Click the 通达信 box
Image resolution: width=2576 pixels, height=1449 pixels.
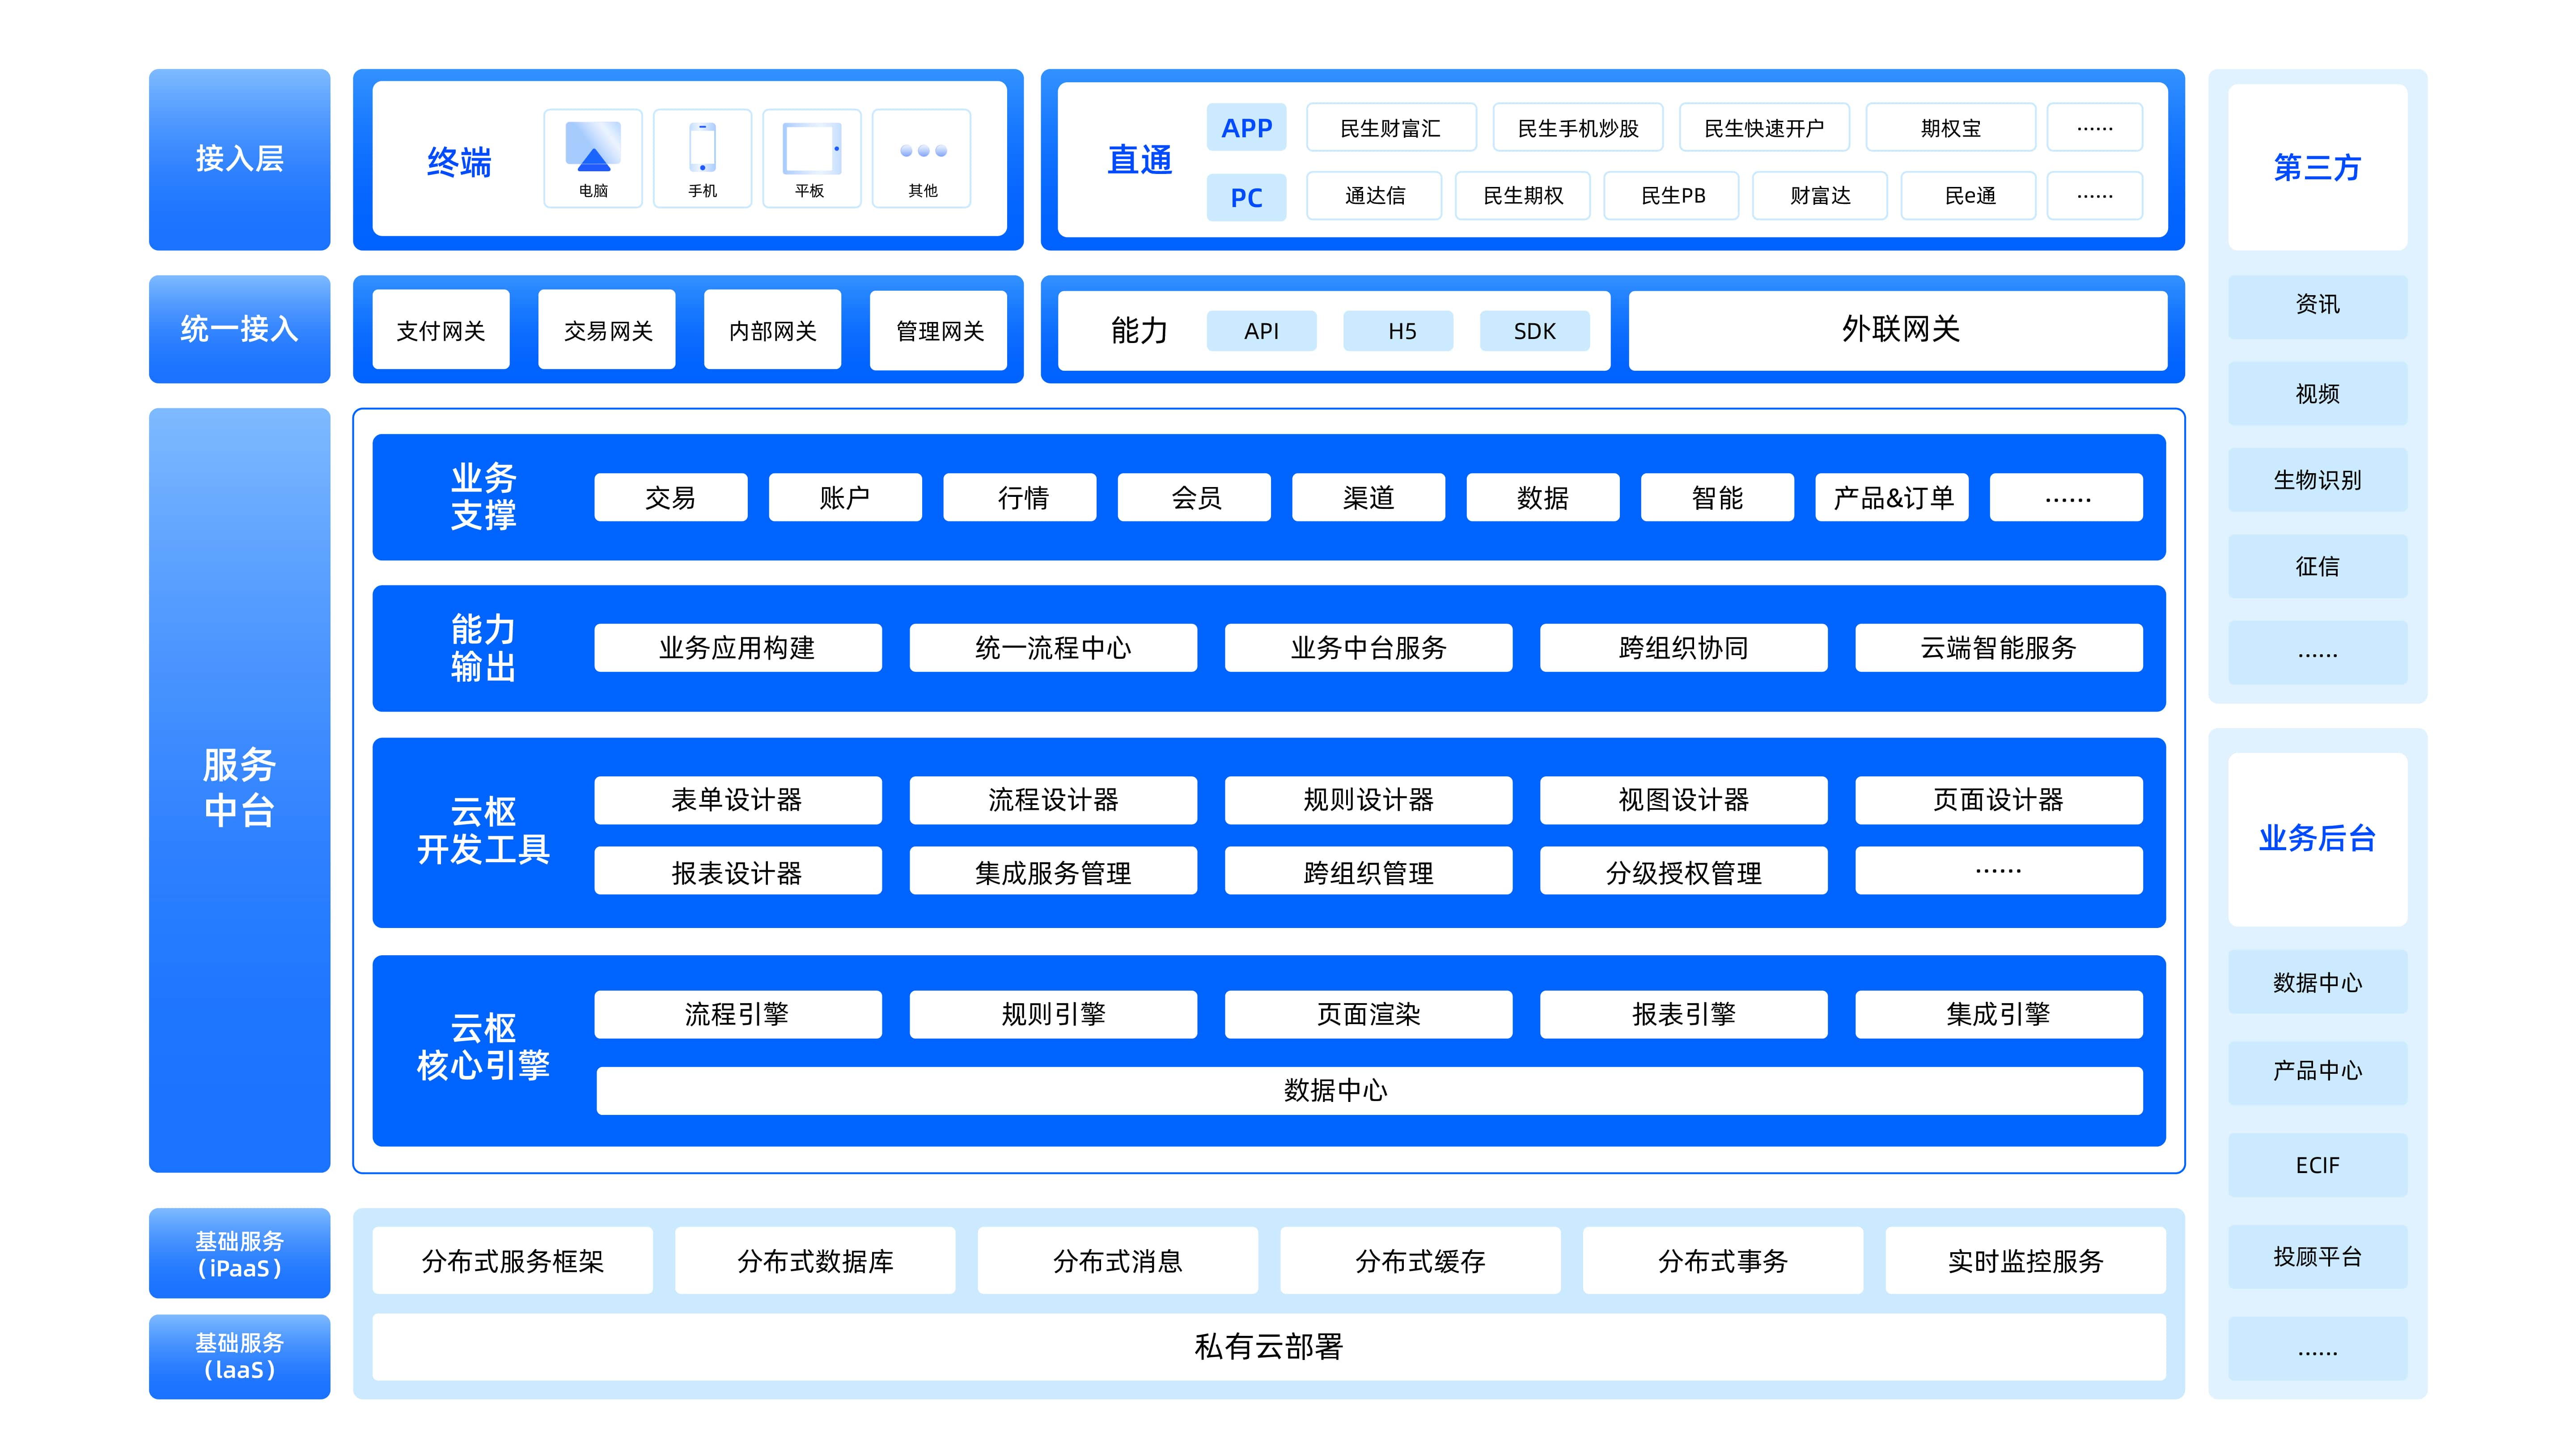pos(1374,196)
